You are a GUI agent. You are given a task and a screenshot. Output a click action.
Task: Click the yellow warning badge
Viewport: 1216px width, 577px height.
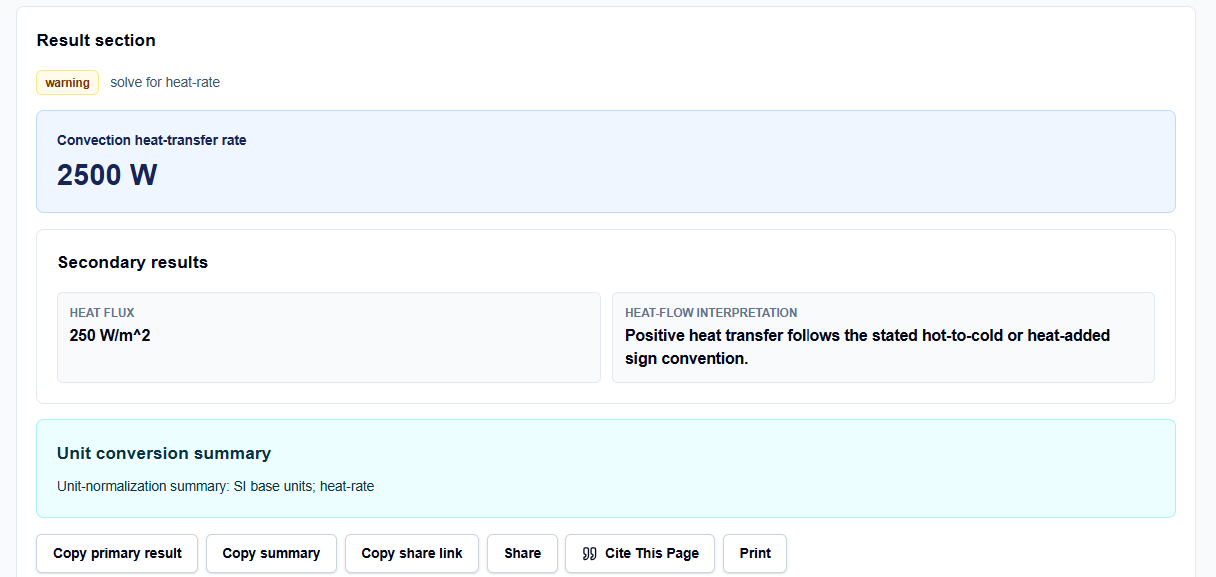point(67,82)
